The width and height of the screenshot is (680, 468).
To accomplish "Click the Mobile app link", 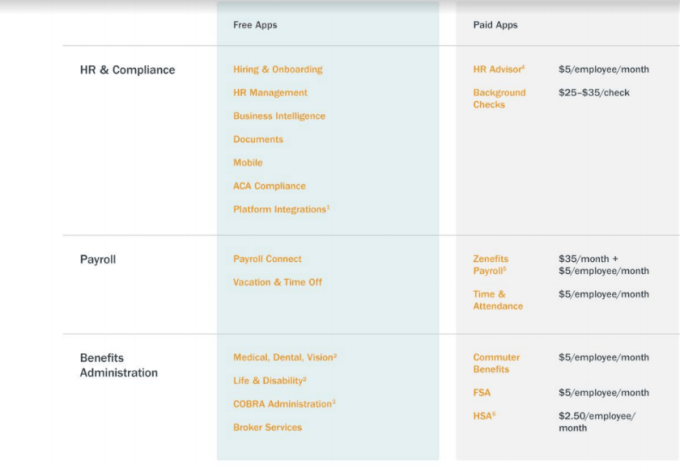I will (x=248, y=162).
